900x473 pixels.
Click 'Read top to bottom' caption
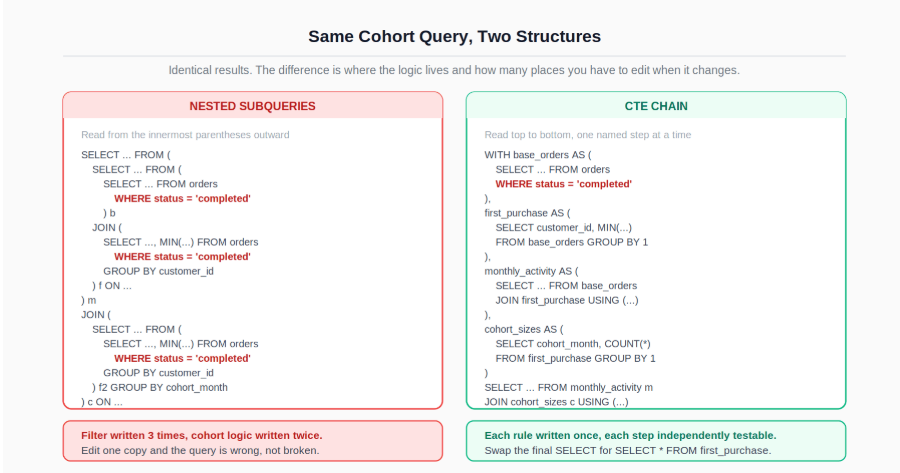pyautogui.click(x=588, y=135)
